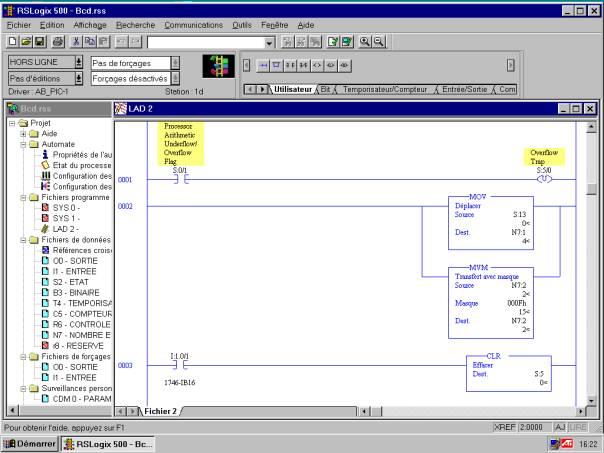Image resolution: width=604 pixels, height=453 pixels.
Task: Click the colorful ladder animation icon
Action: [218, 66]
